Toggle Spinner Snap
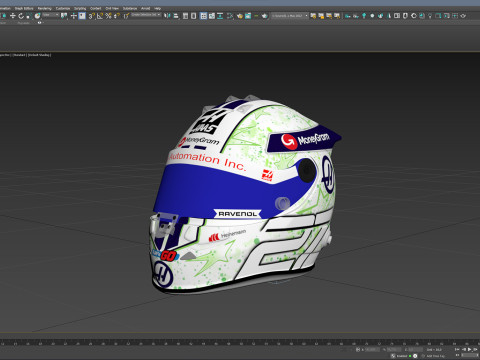480x360 pixels. pos(117,16)
